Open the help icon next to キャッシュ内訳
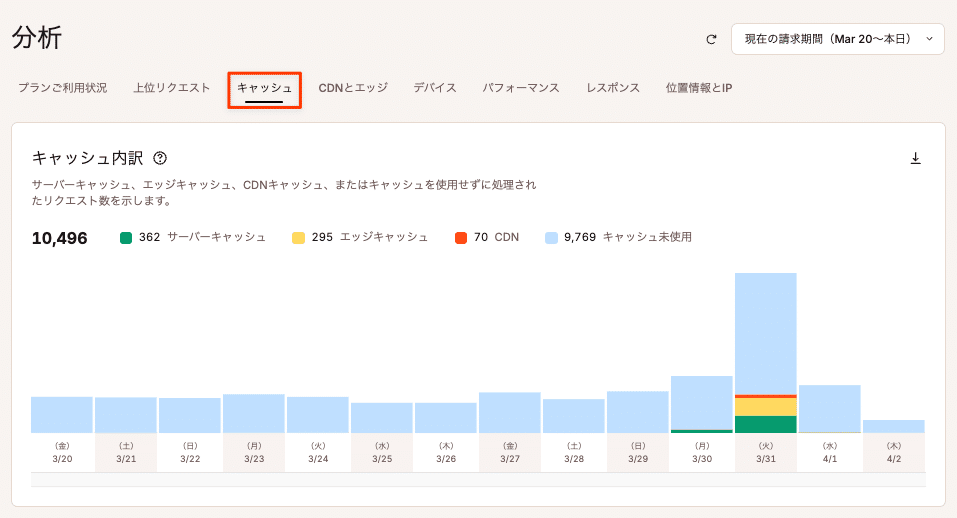This screenshot has height=518, width=957. tap(160, 158)
